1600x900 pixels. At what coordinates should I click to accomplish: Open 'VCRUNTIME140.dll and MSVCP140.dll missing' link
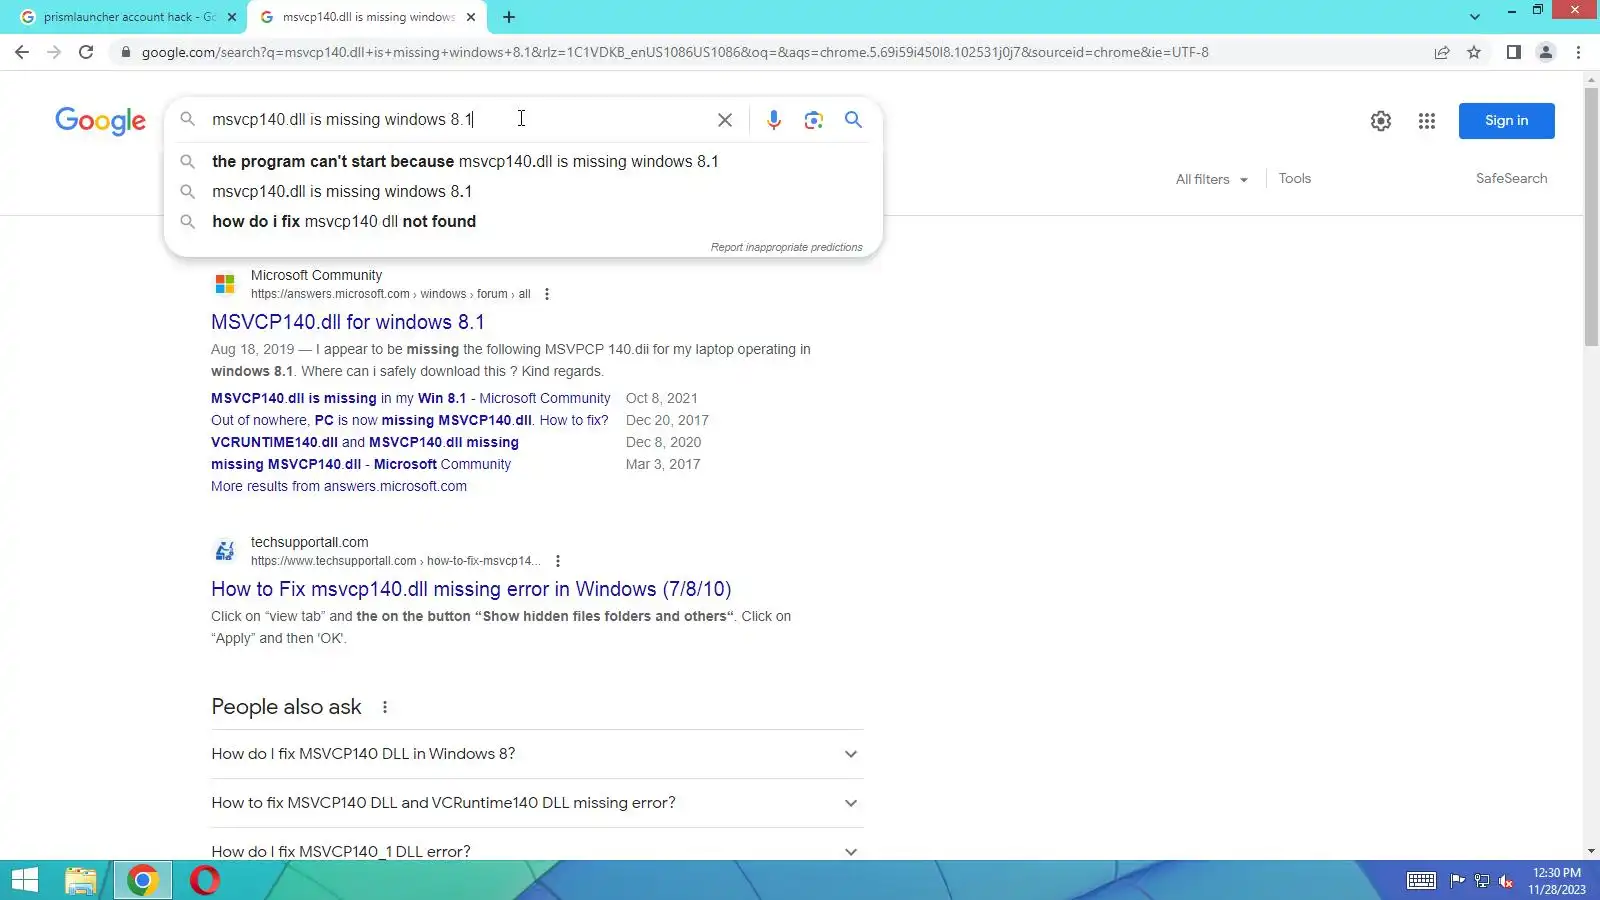(365, 442)
